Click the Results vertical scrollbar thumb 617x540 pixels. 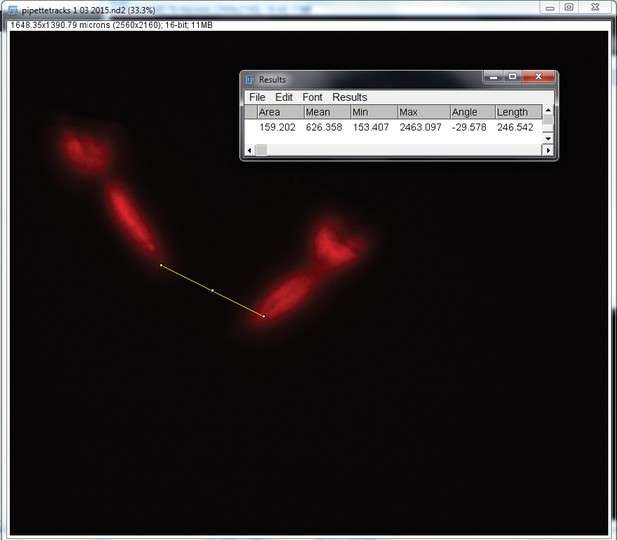(x=548, y=120)
